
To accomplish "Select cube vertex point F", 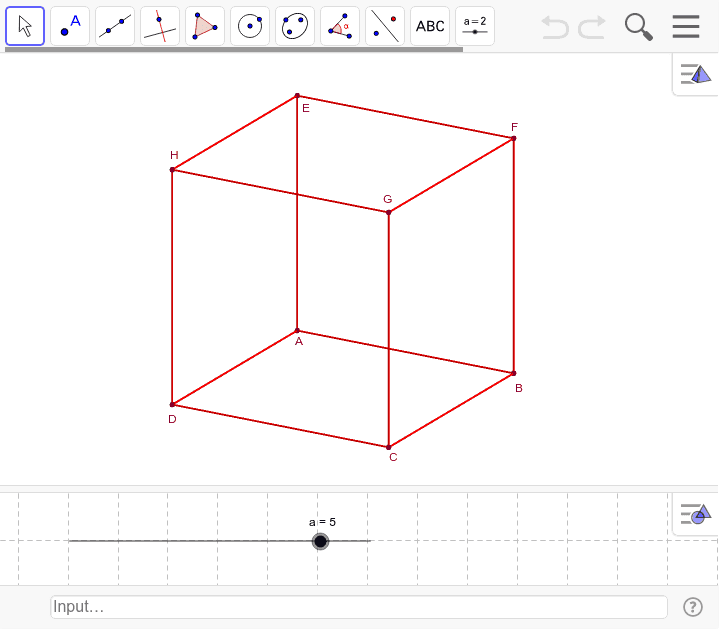I will click(514, 138).
